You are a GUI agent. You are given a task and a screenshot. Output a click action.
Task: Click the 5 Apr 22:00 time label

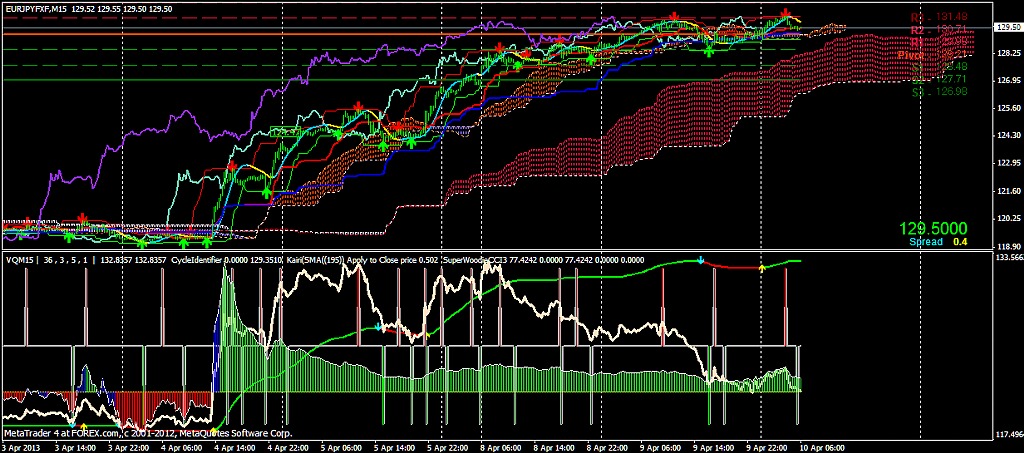point(450,448)
